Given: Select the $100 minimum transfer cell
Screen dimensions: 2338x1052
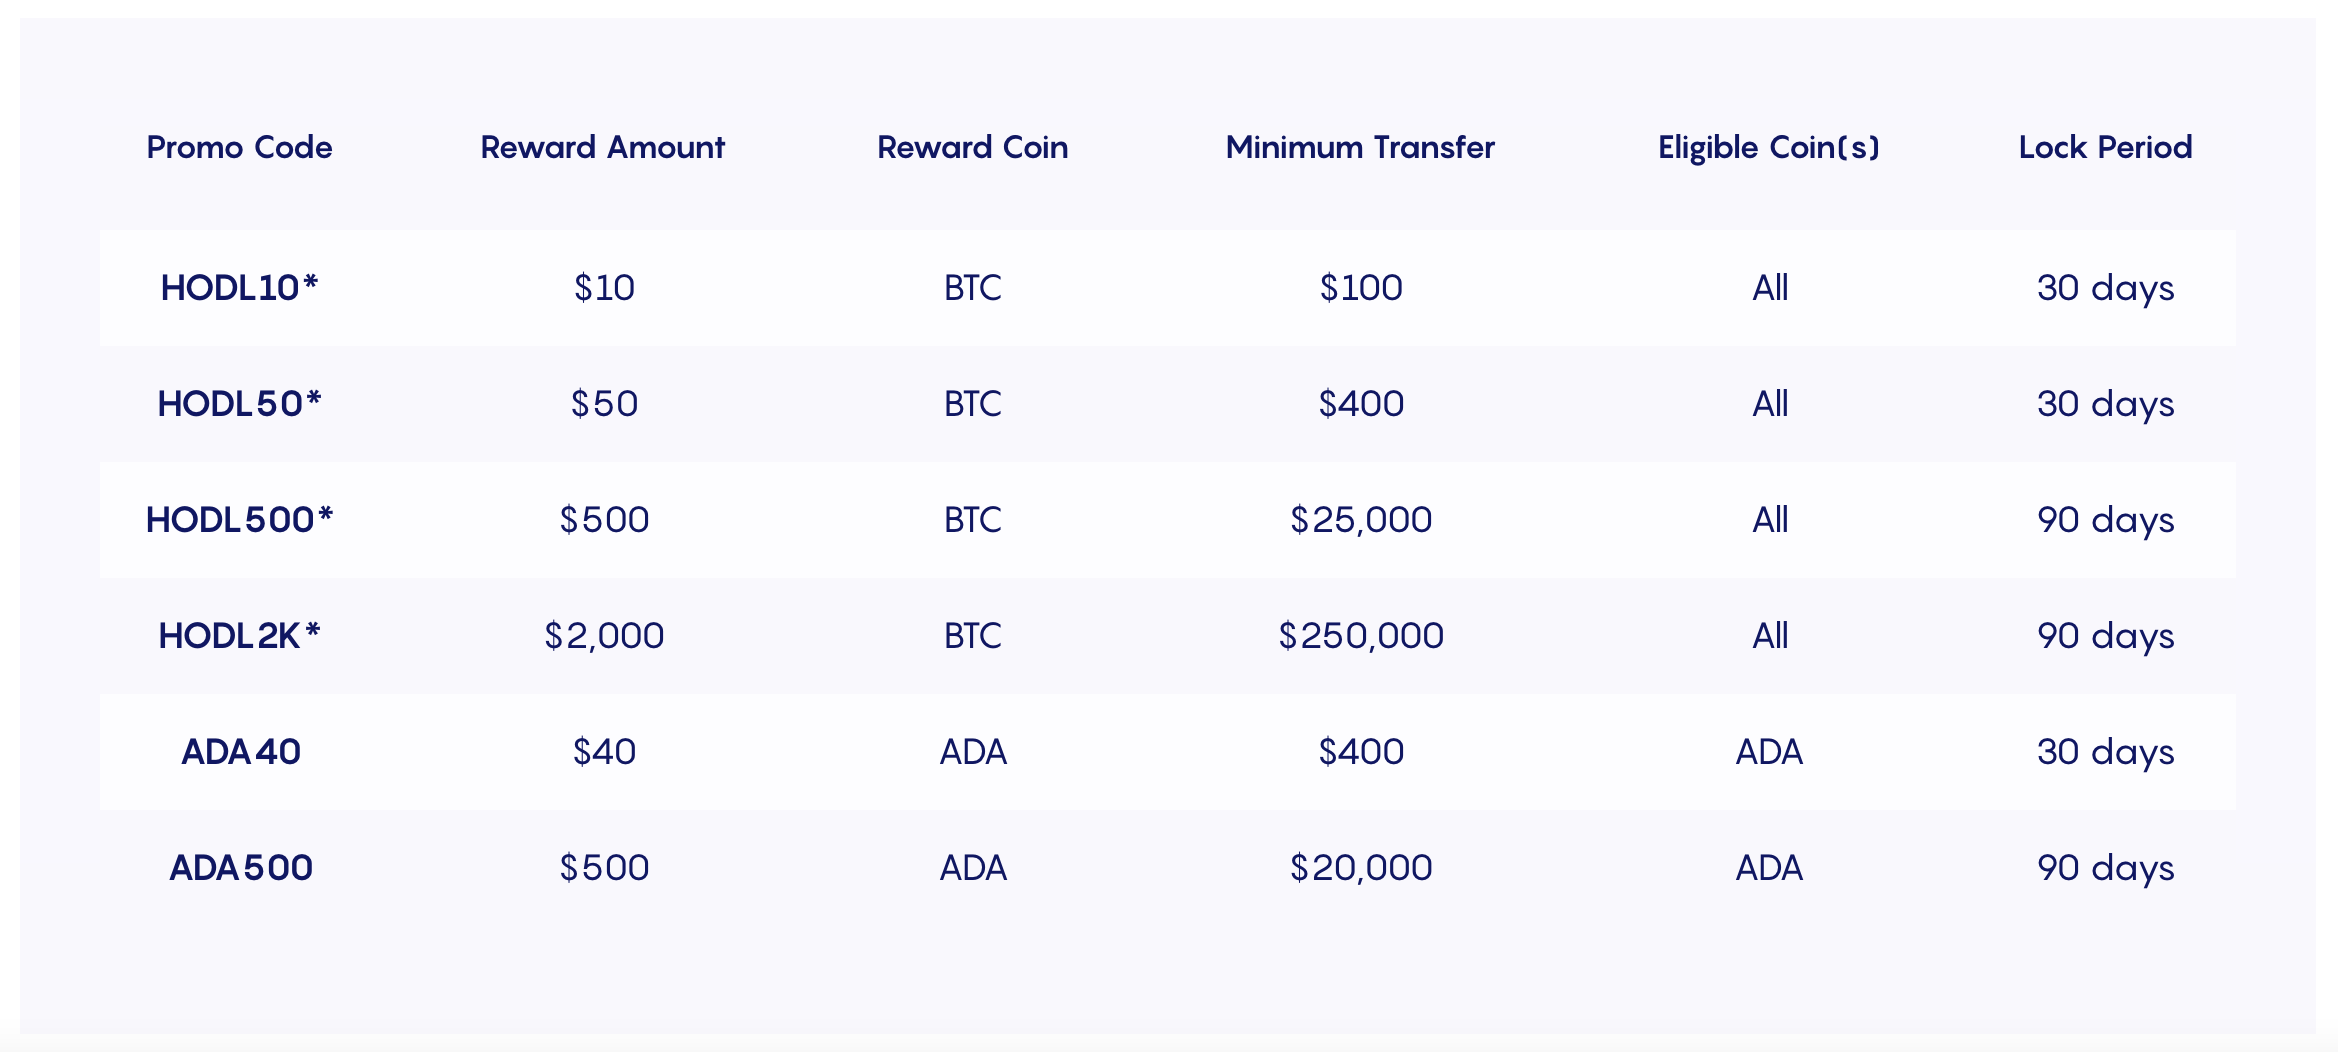Looking at the screenshot, I should tap(1361, 288).
